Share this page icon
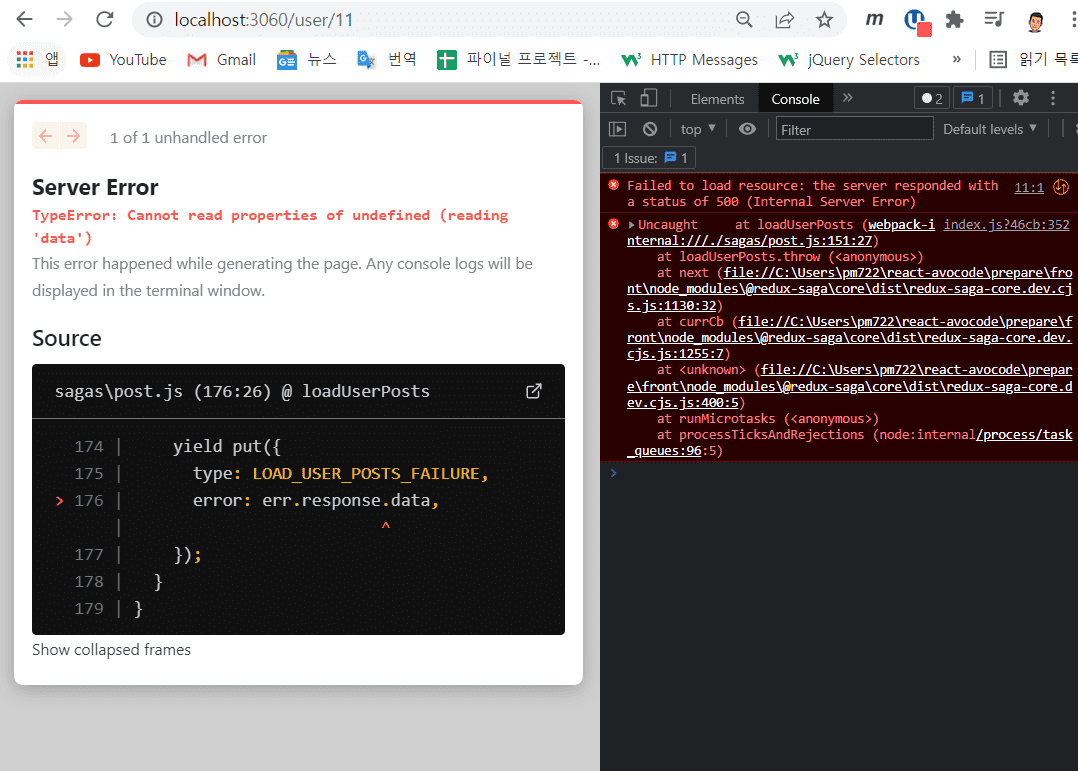This screenshot has width=1078, height=771. click(x=784, y=20)
